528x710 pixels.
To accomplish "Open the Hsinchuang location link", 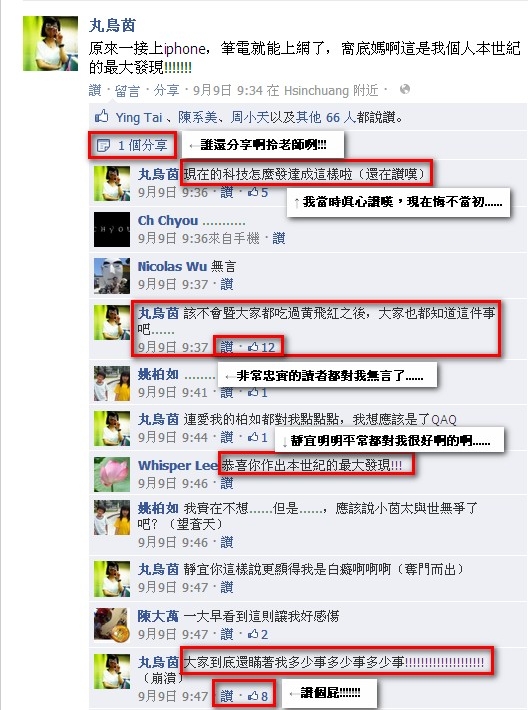I will coord(316,90).
